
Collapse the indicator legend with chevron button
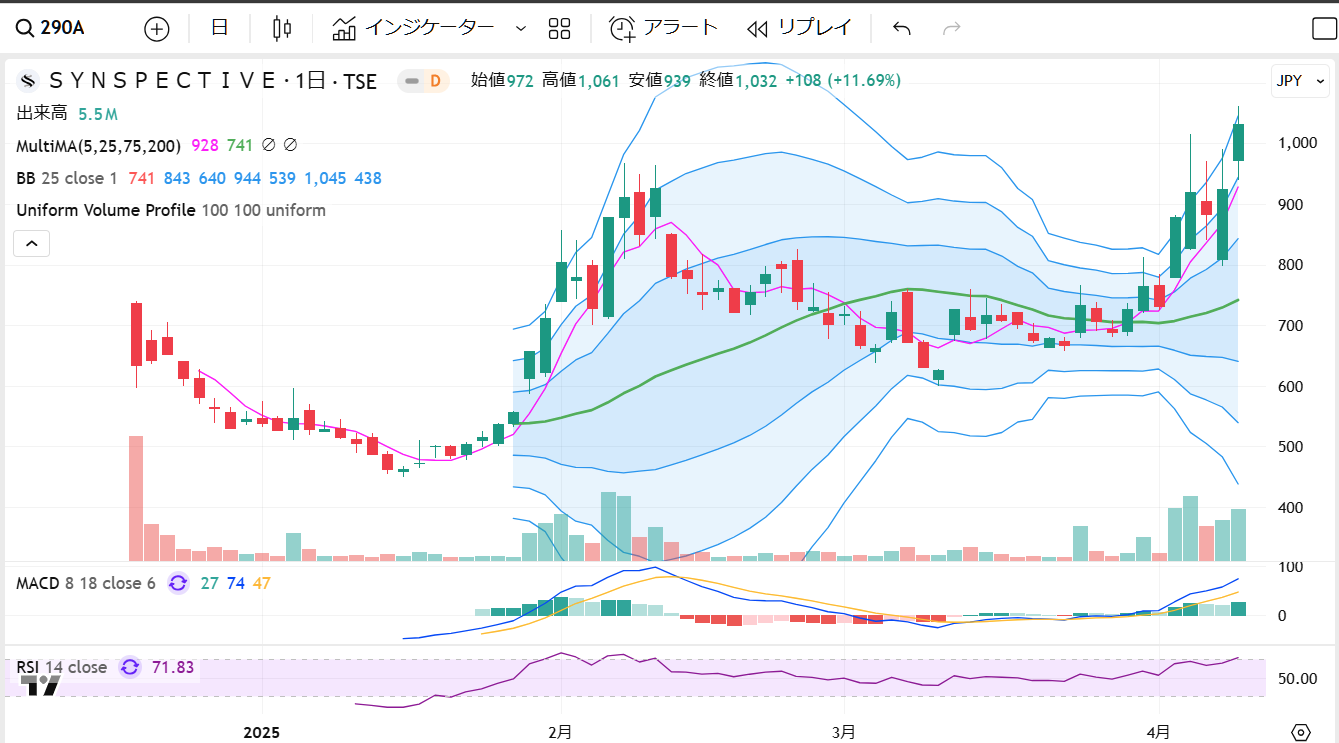tap(32, 243)
